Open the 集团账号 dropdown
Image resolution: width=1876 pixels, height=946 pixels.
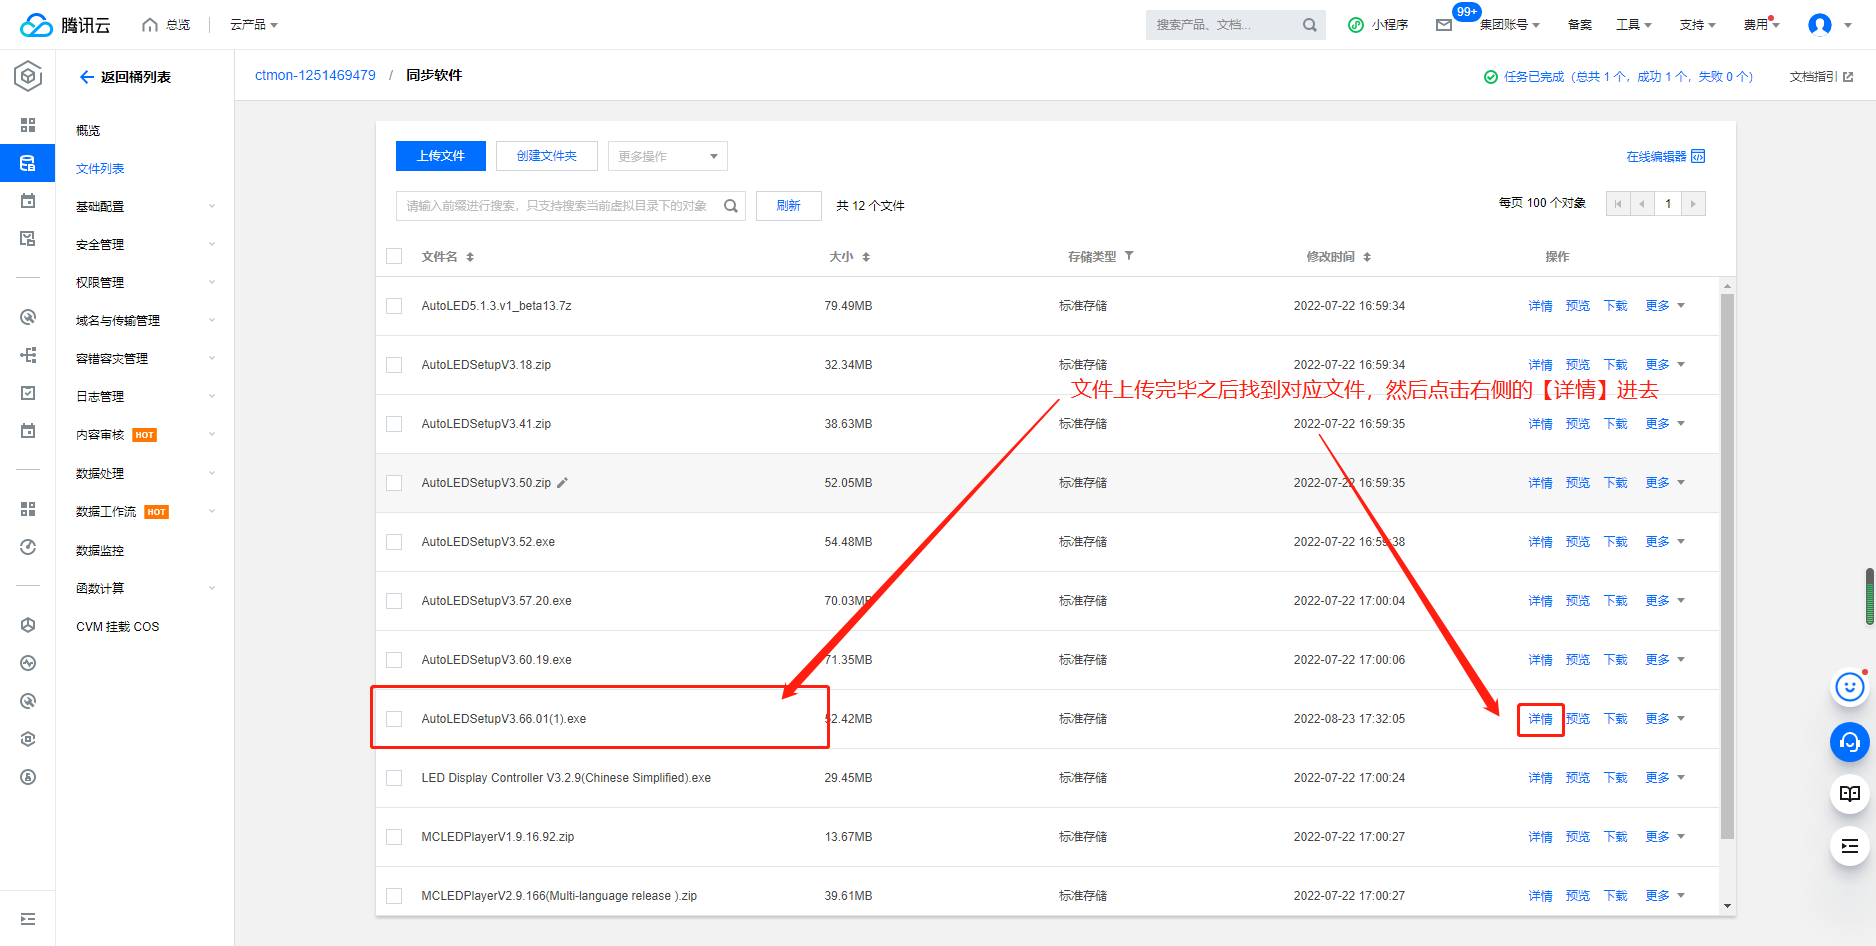pyautogui.click(x=1510, y=25)
